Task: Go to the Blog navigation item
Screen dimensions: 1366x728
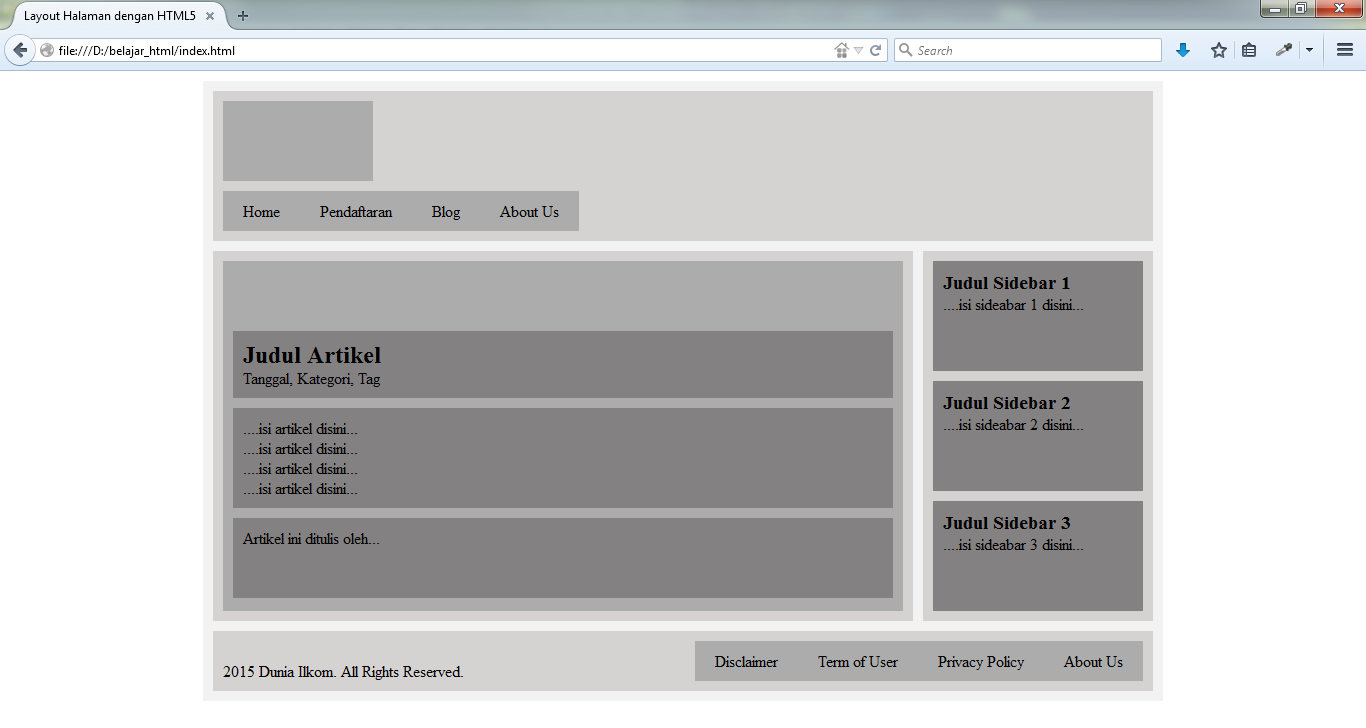Action: pos(446,212)
